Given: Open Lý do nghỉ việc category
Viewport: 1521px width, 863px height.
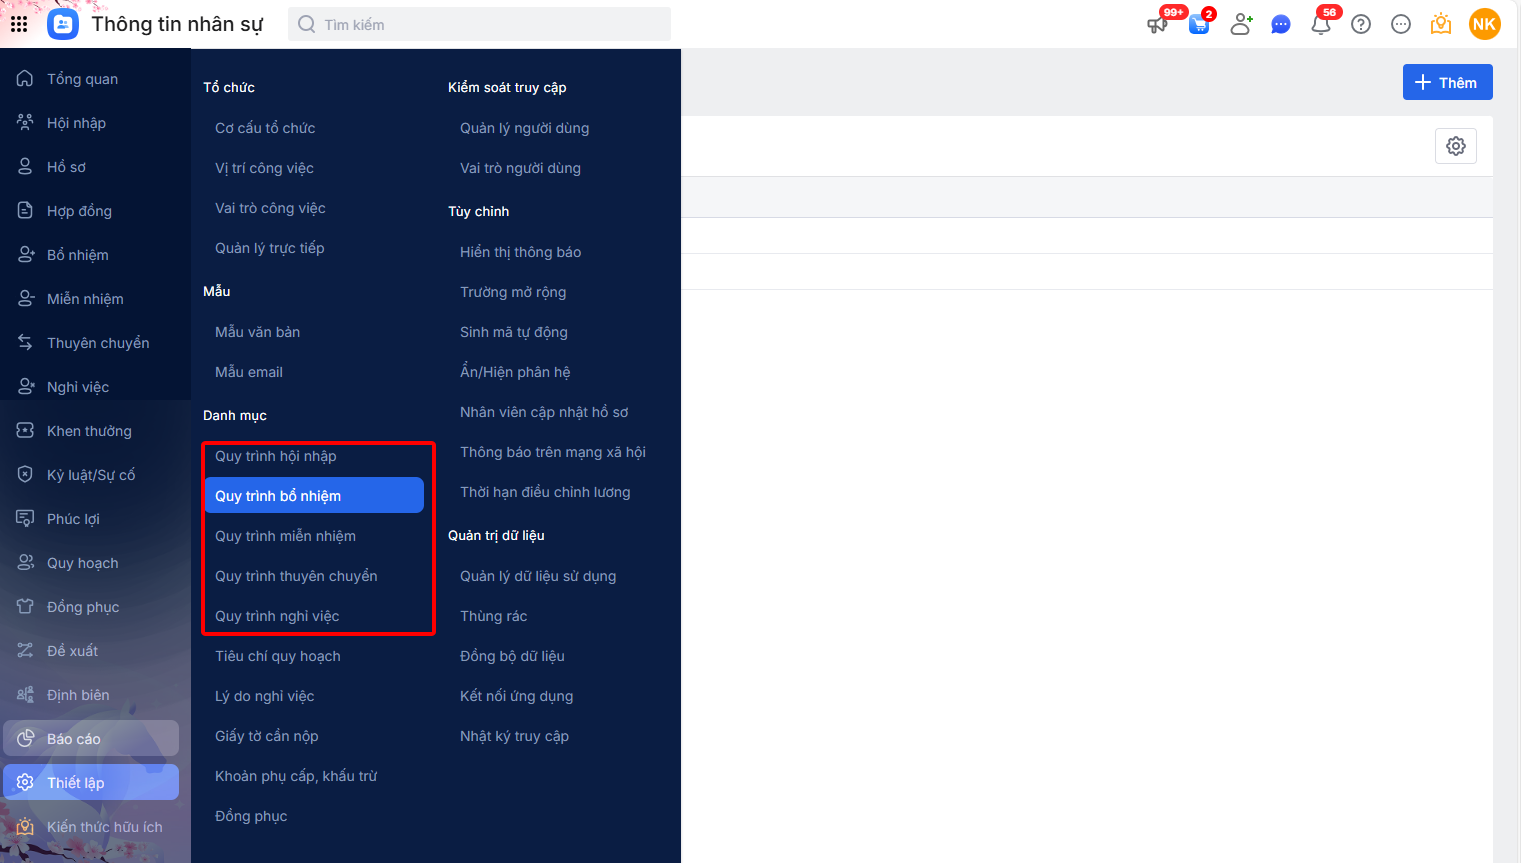Looking at the screenshot, I should (265, 696).
